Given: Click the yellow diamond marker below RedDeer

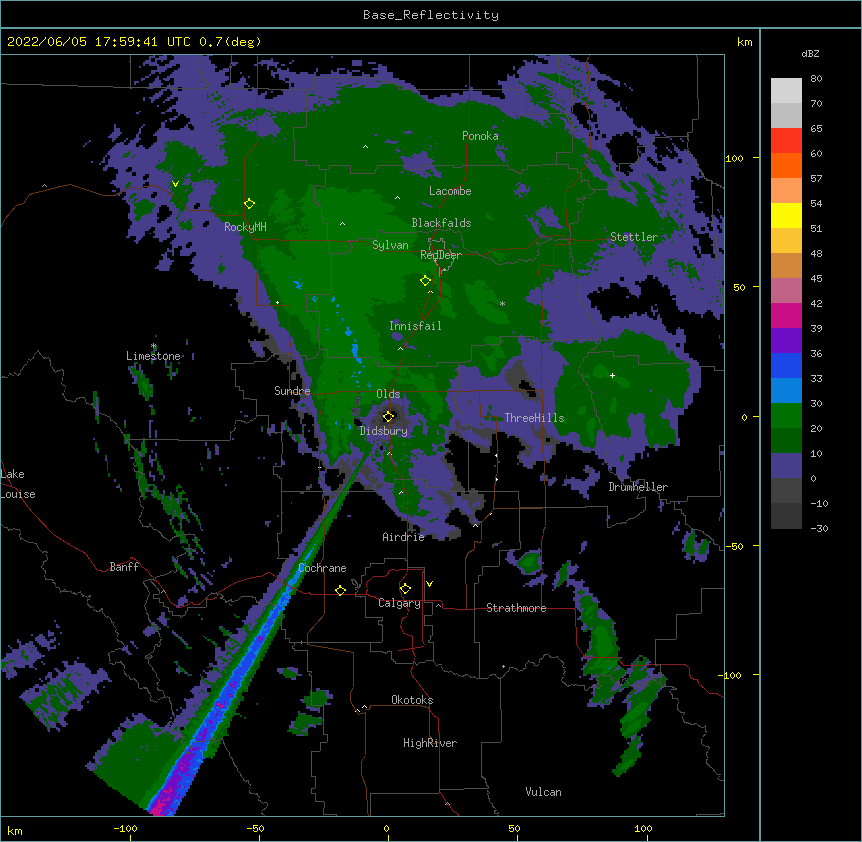Looking at the screenshot, I should [426, 281].
